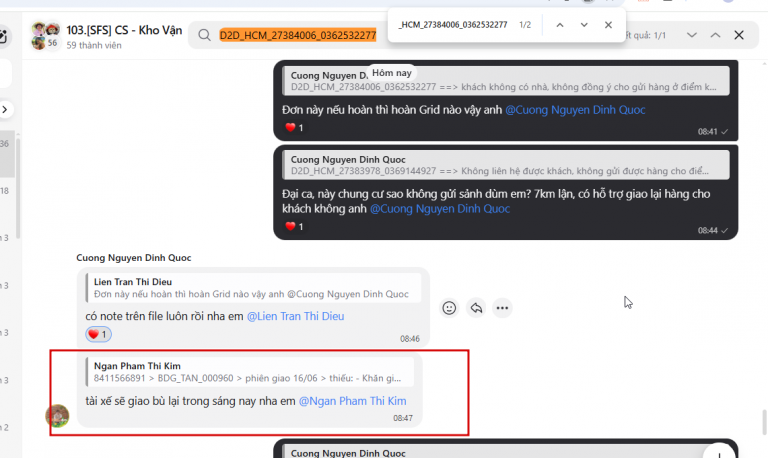Click the left sidebar scrollbar thumb
Screen dimensions: 768x458
18,189
